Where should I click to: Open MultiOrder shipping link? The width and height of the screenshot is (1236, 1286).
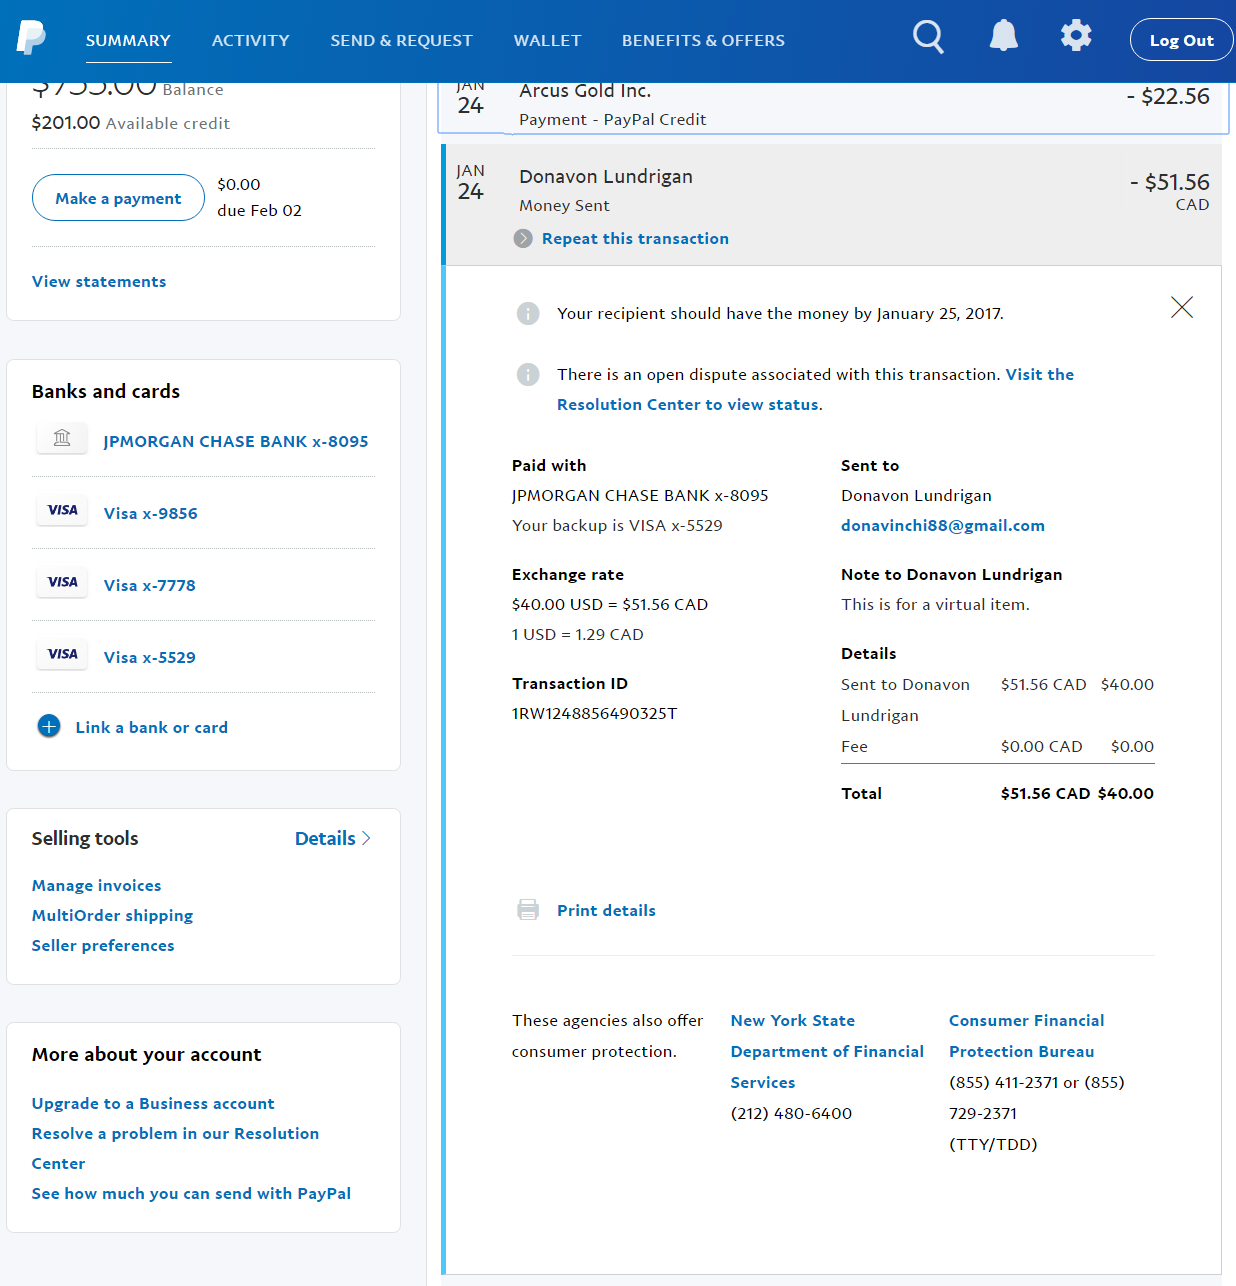[x=112, y=915]
